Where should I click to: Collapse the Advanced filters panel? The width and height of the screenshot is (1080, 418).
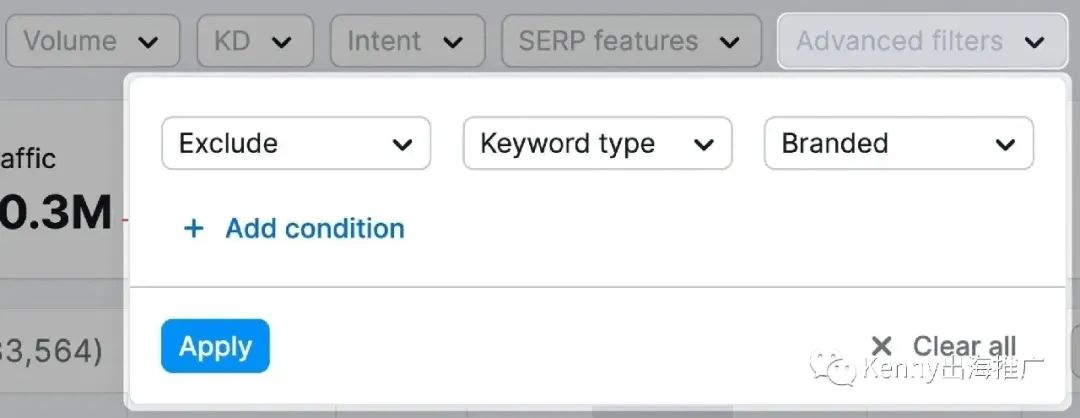pyautogui.click(x=922, y=41)
